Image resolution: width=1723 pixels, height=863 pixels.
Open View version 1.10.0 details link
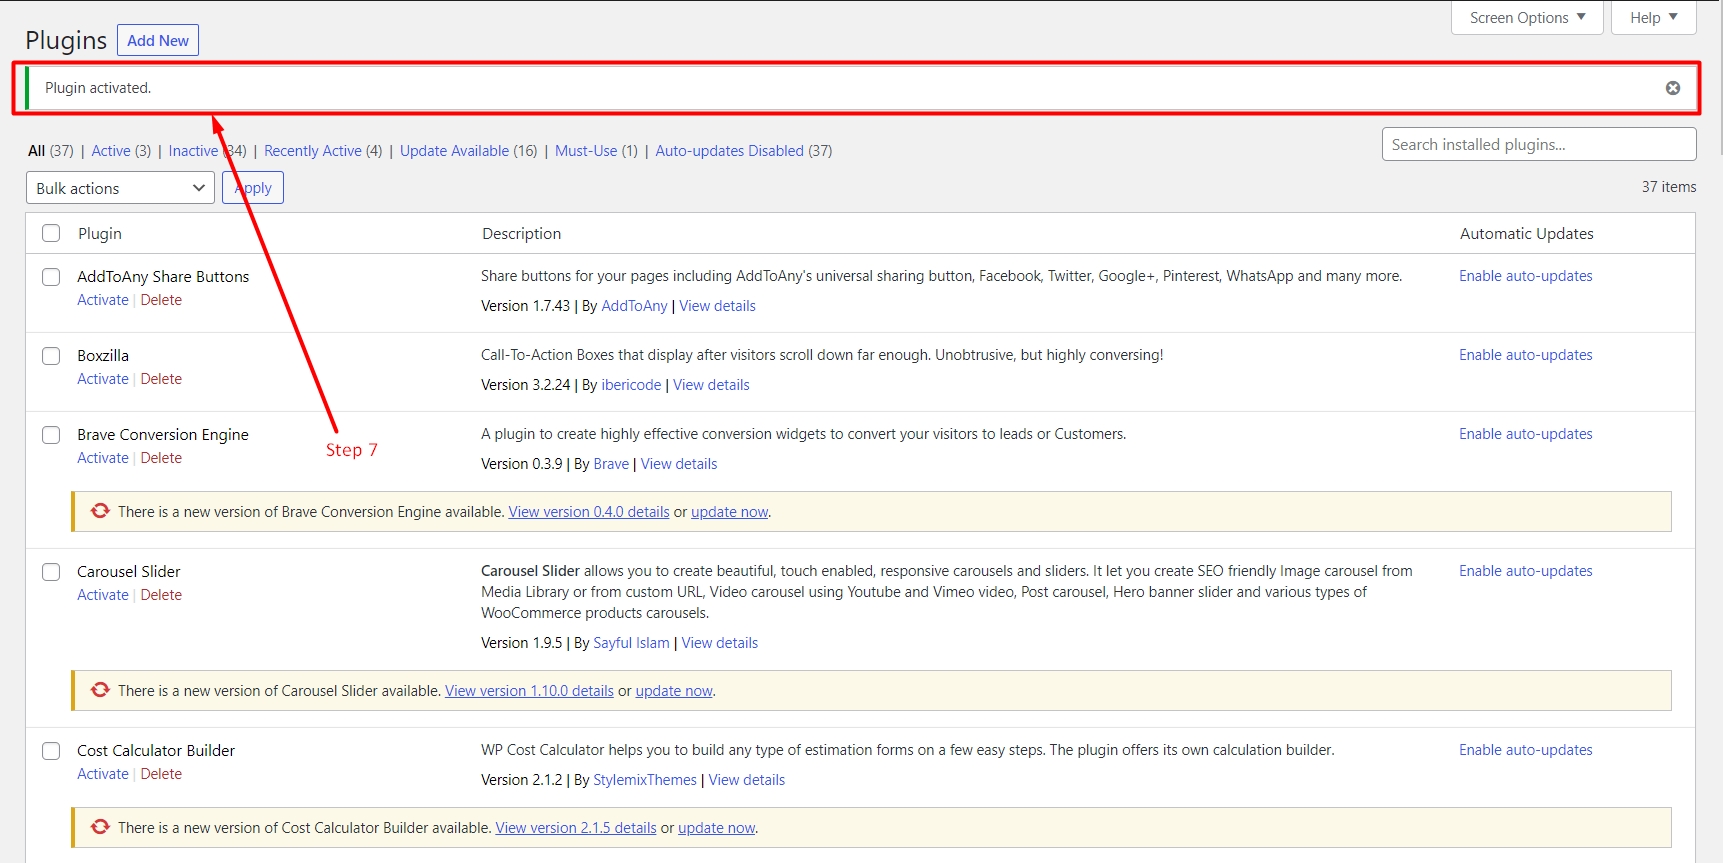529,691
